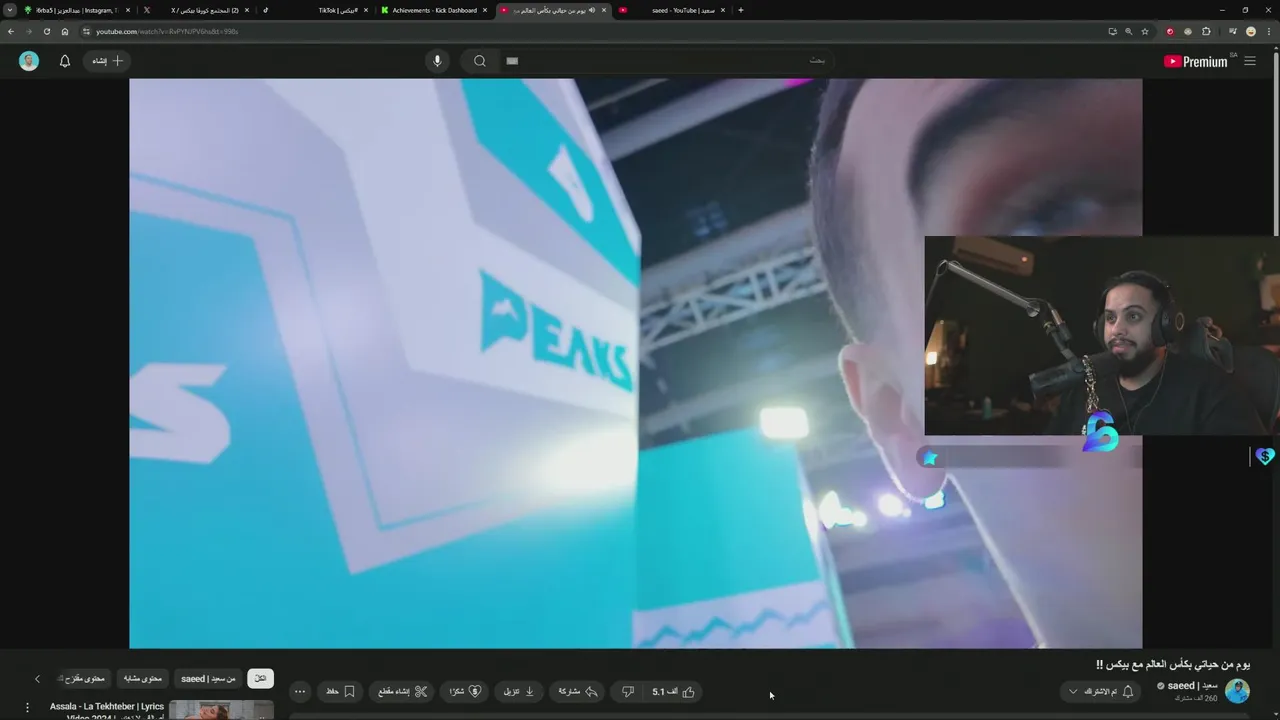The image size is (1280, 720).
Task: Click the browser back arrow
Action: click(11, 31)
